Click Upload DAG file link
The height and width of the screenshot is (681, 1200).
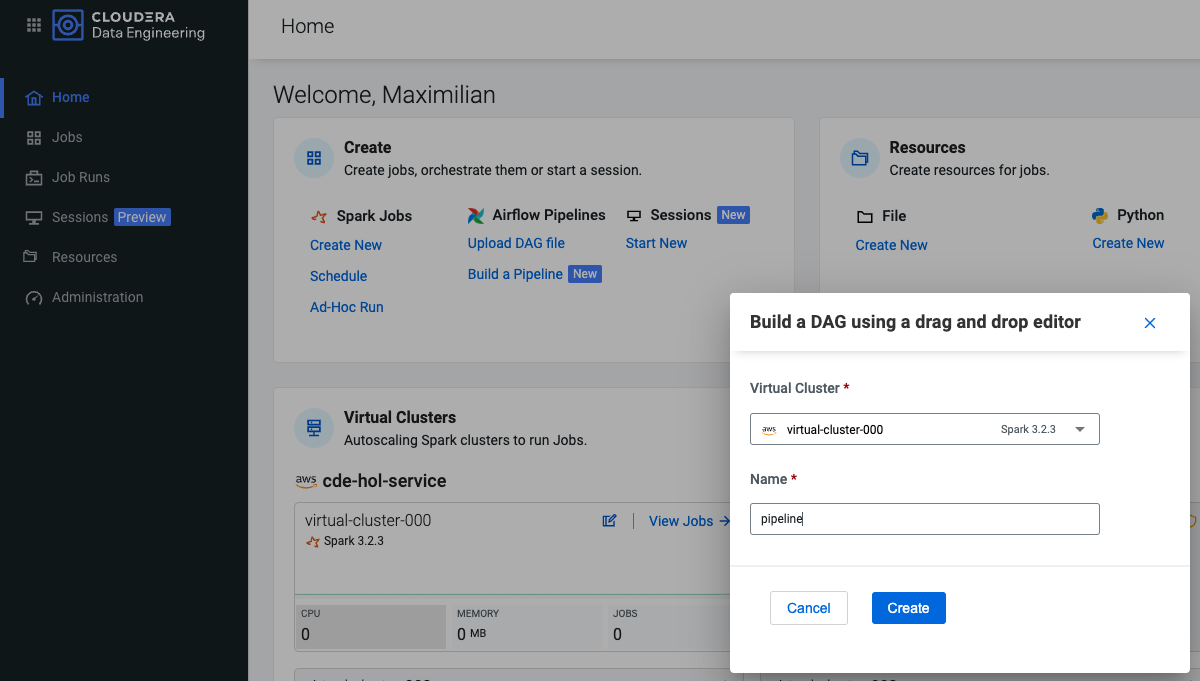516,243
